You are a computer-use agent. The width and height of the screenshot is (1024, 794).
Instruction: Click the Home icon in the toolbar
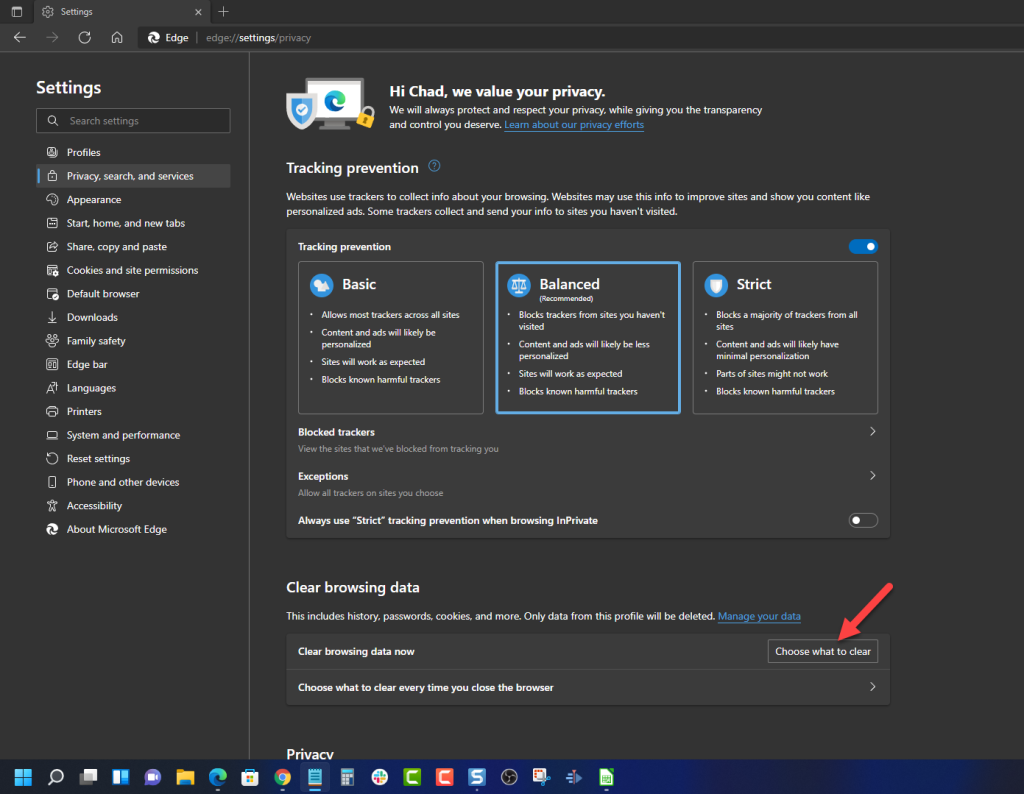click(x=117, y=37)
